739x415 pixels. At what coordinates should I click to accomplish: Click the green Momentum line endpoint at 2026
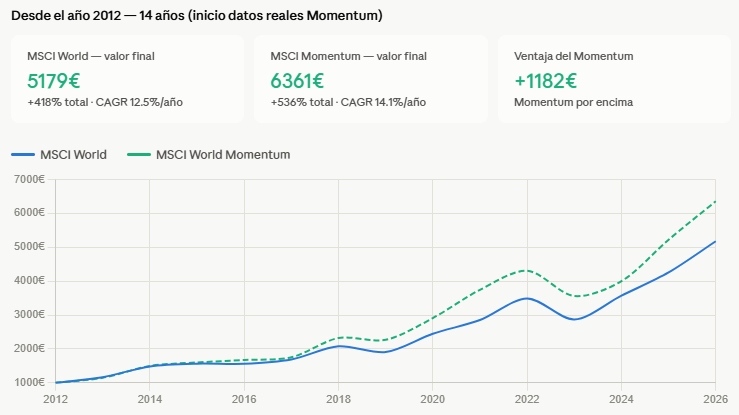715,202
